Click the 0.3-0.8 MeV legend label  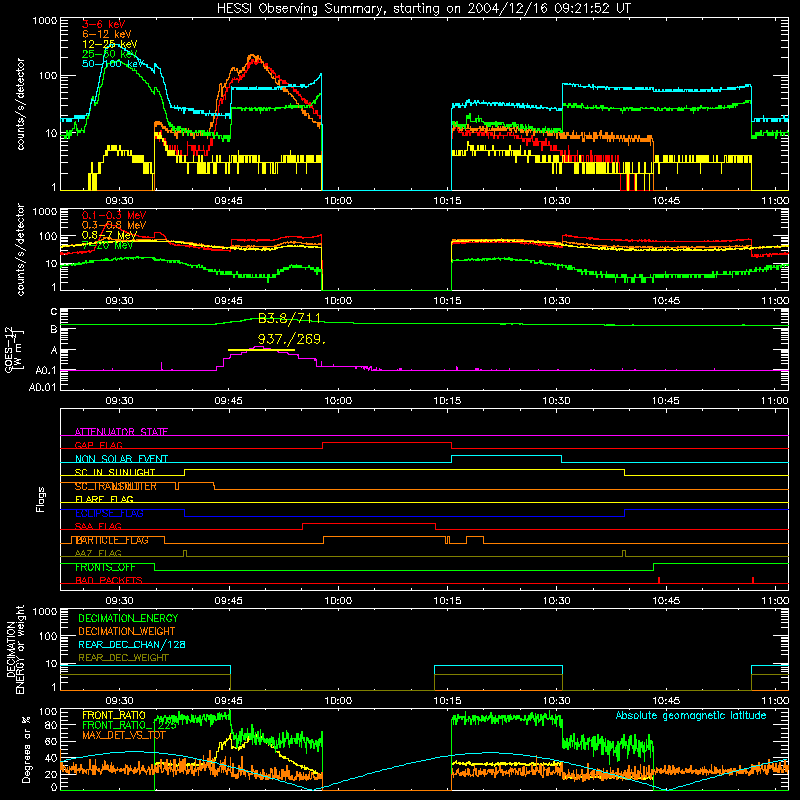114,226
